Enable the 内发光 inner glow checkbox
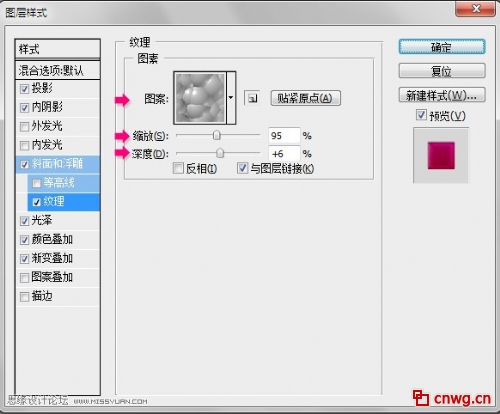This screenshot has height=414, width=500. 24,146
